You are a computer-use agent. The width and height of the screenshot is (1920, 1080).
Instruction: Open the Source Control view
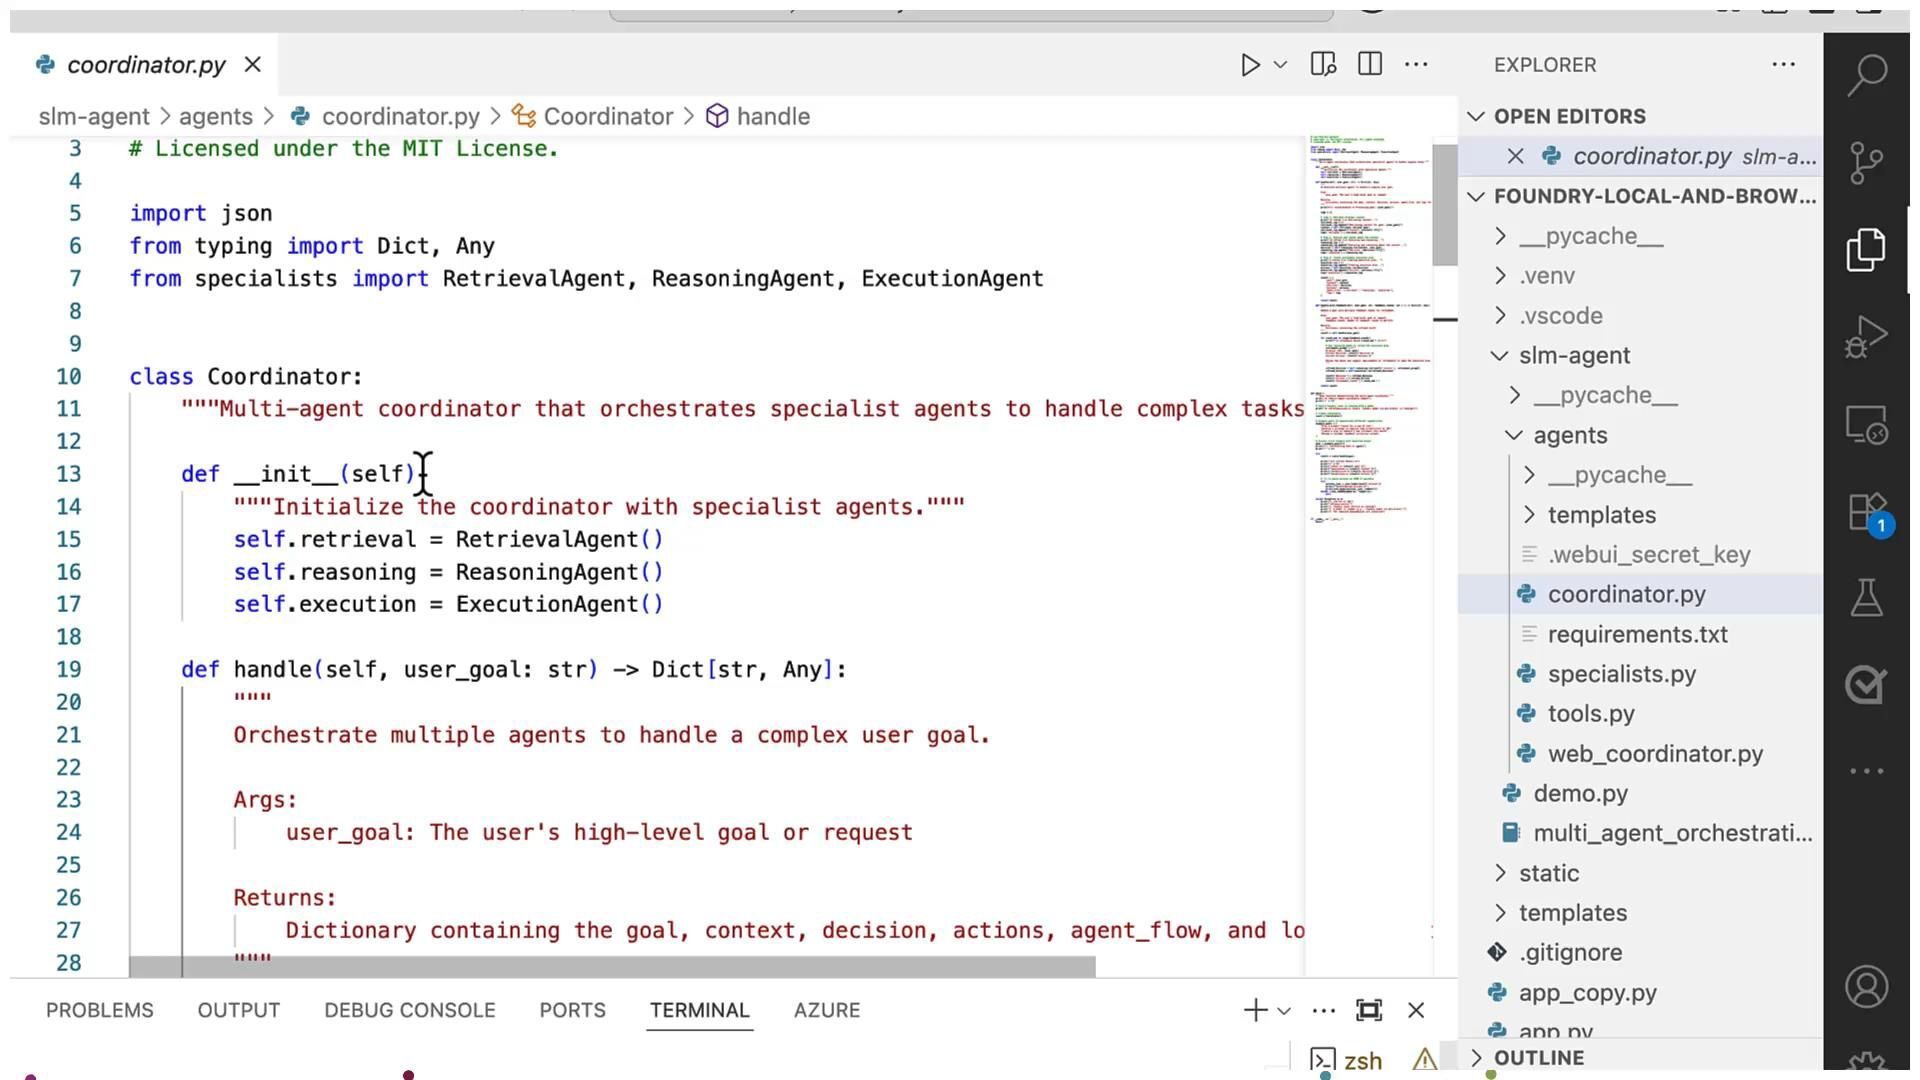pyautogui.click(x=1866, y=162)
